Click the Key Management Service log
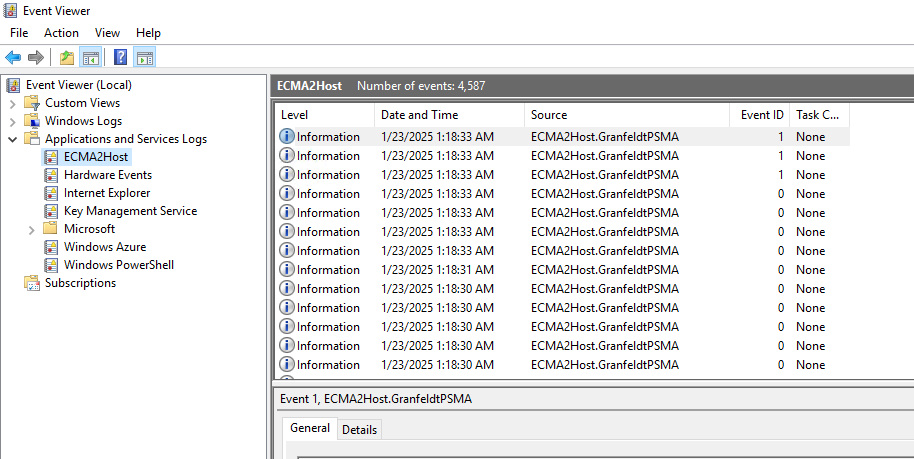The width and height of the screenshot is (914, 459). [130, 211]
